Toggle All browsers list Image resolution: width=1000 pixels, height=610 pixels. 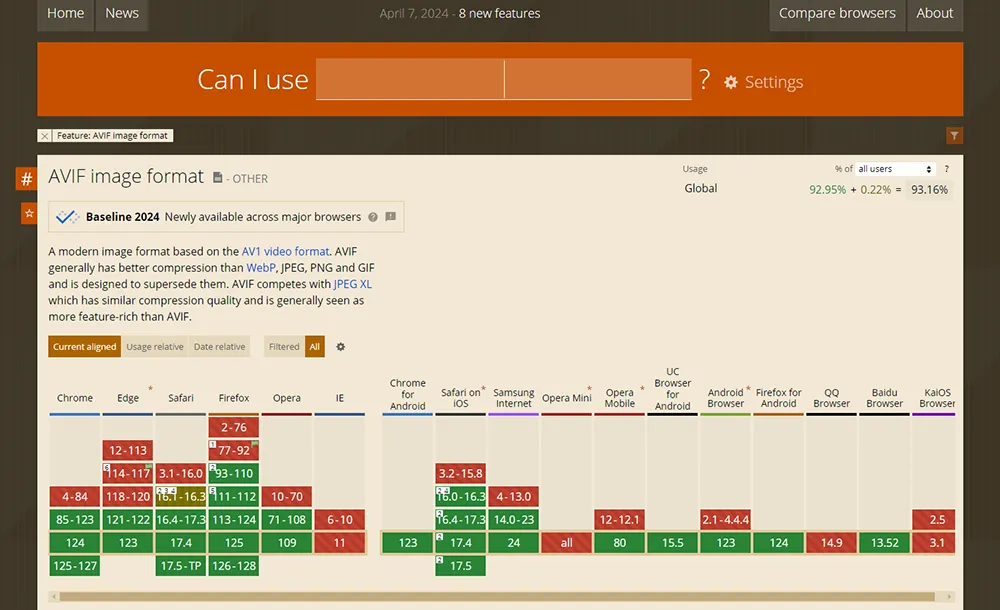(314, 346)
